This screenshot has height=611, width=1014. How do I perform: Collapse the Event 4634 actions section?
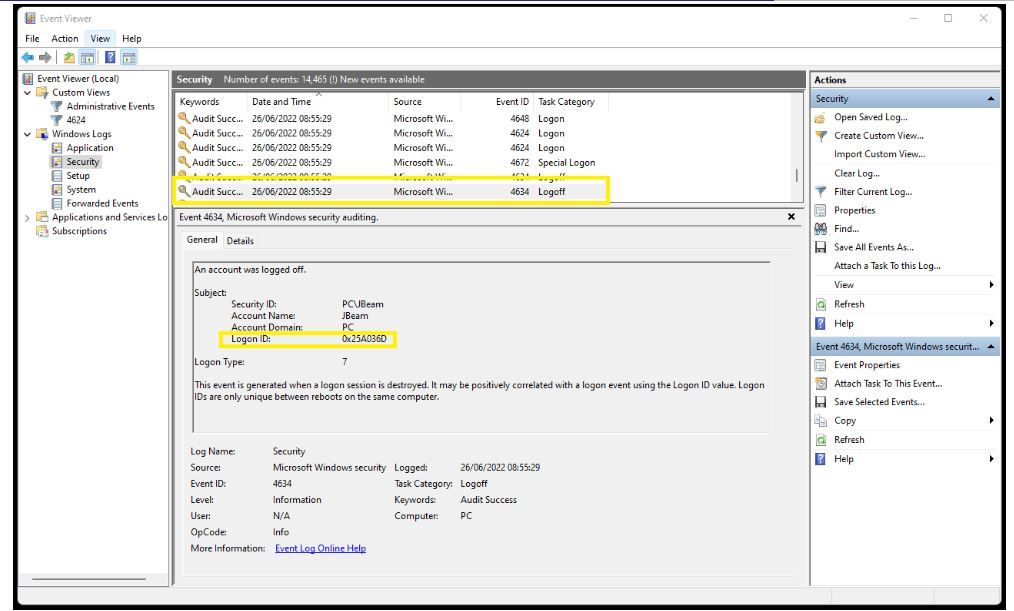coord(990,347)
